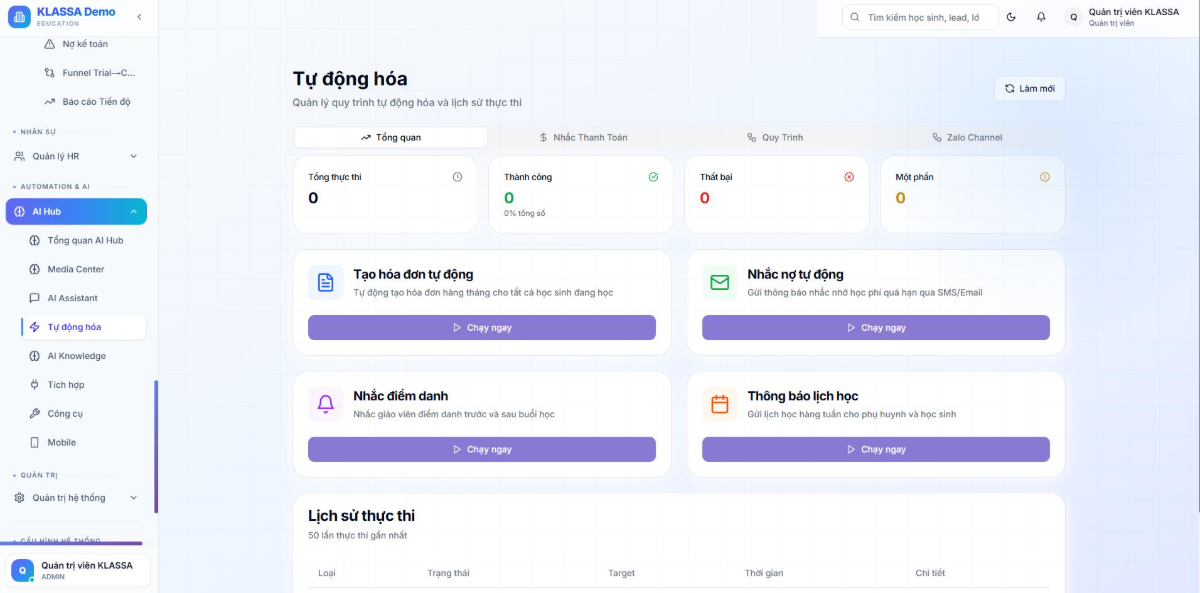The height and width of the screenshot is (593, 1200).
Task: Click the orange calendar schedule icon
Action: point(720,404)
